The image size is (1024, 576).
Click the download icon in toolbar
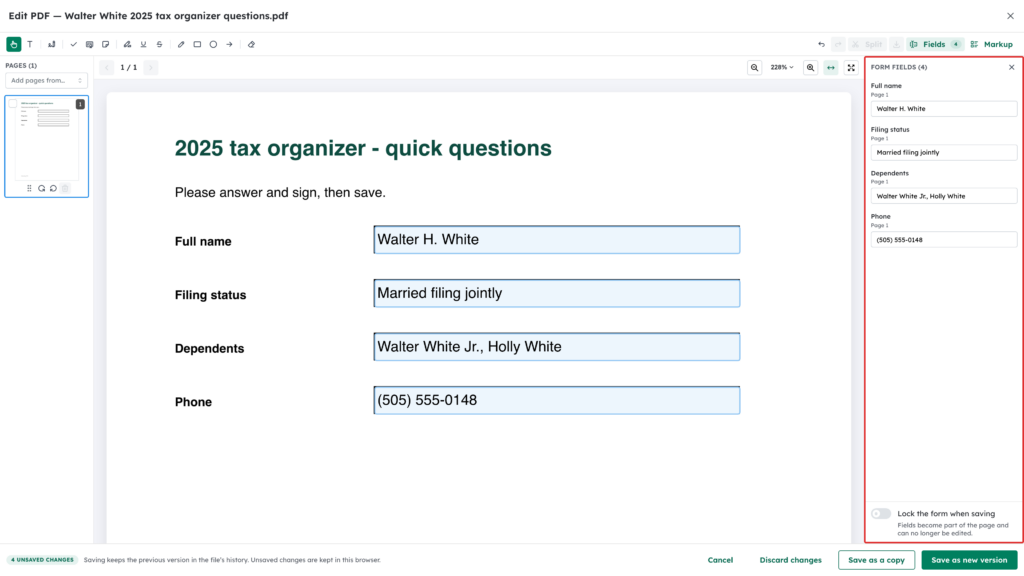tap(896, 44)
